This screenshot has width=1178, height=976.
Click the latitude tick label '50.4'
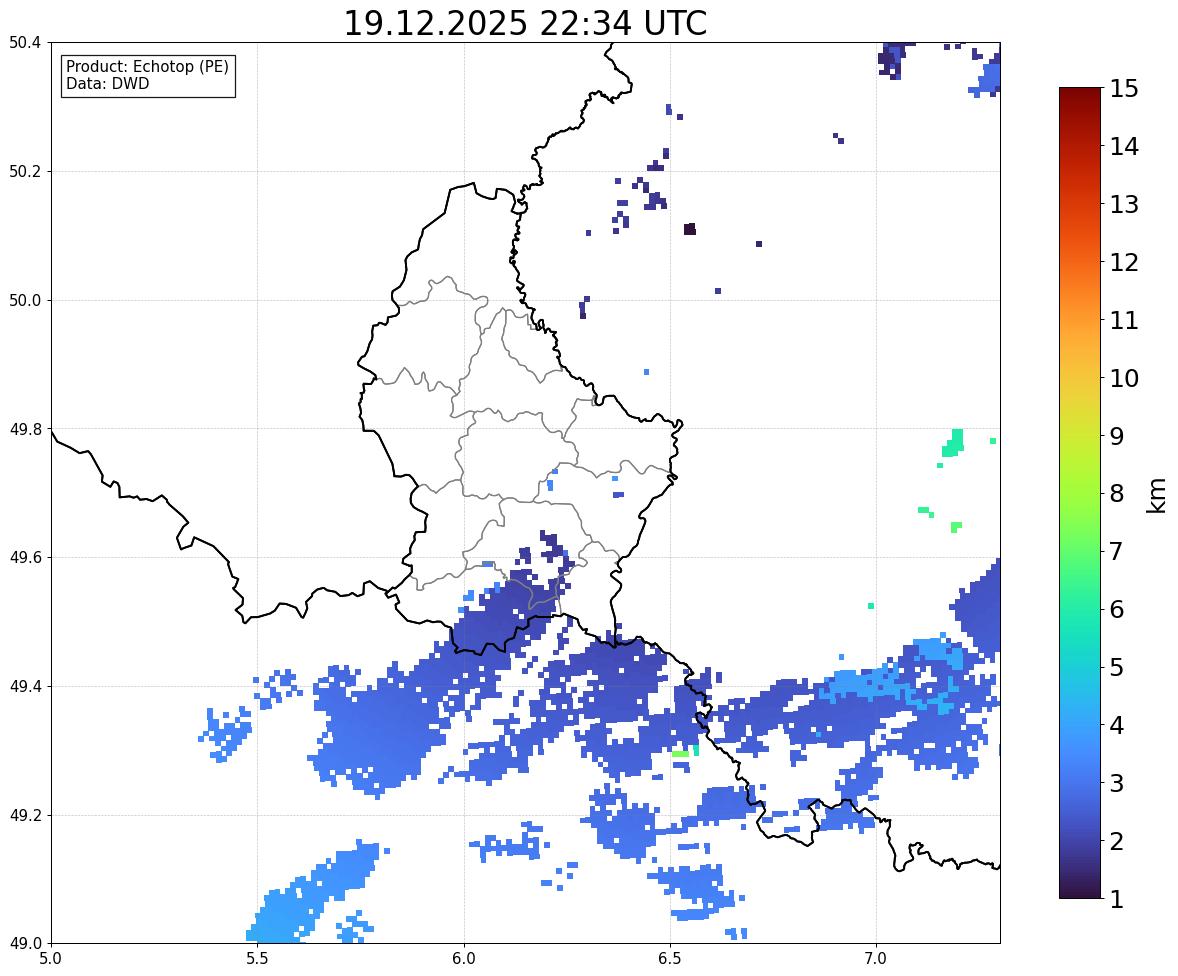[x=25, y=43]
